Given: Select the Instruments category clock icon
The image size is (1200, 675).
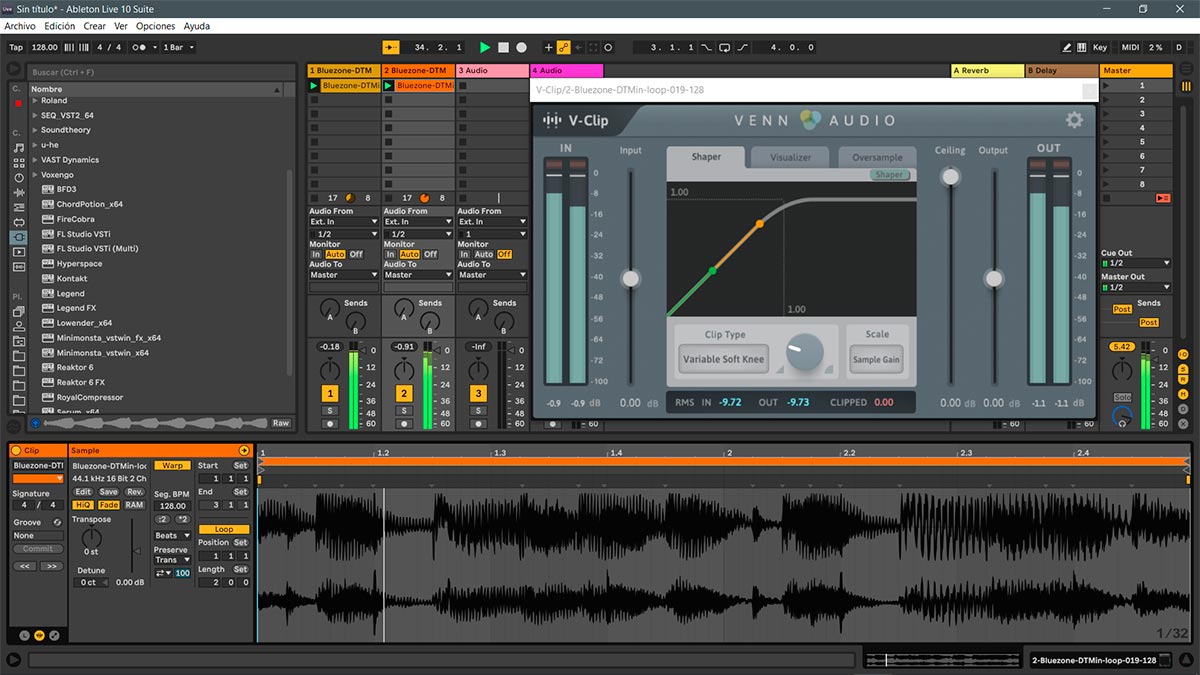Looking at the screenshot, I should [x=18, y=177].
